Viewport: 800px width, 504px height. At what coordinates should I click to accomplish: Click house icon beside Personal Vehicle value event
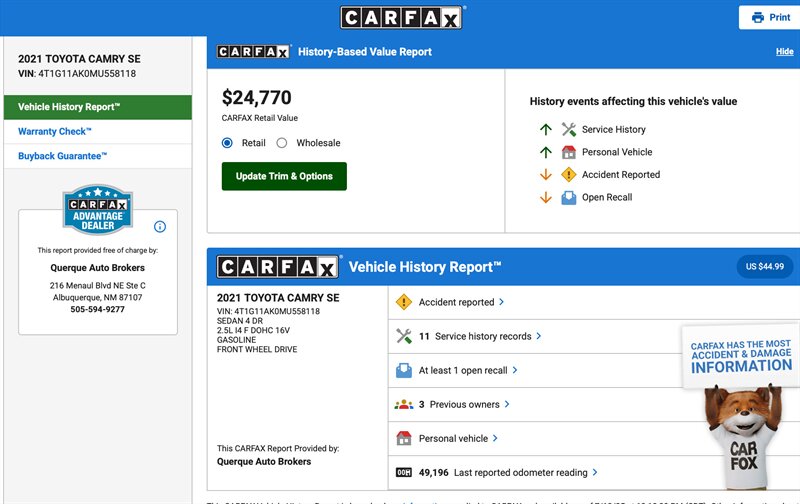pos(568,152)
